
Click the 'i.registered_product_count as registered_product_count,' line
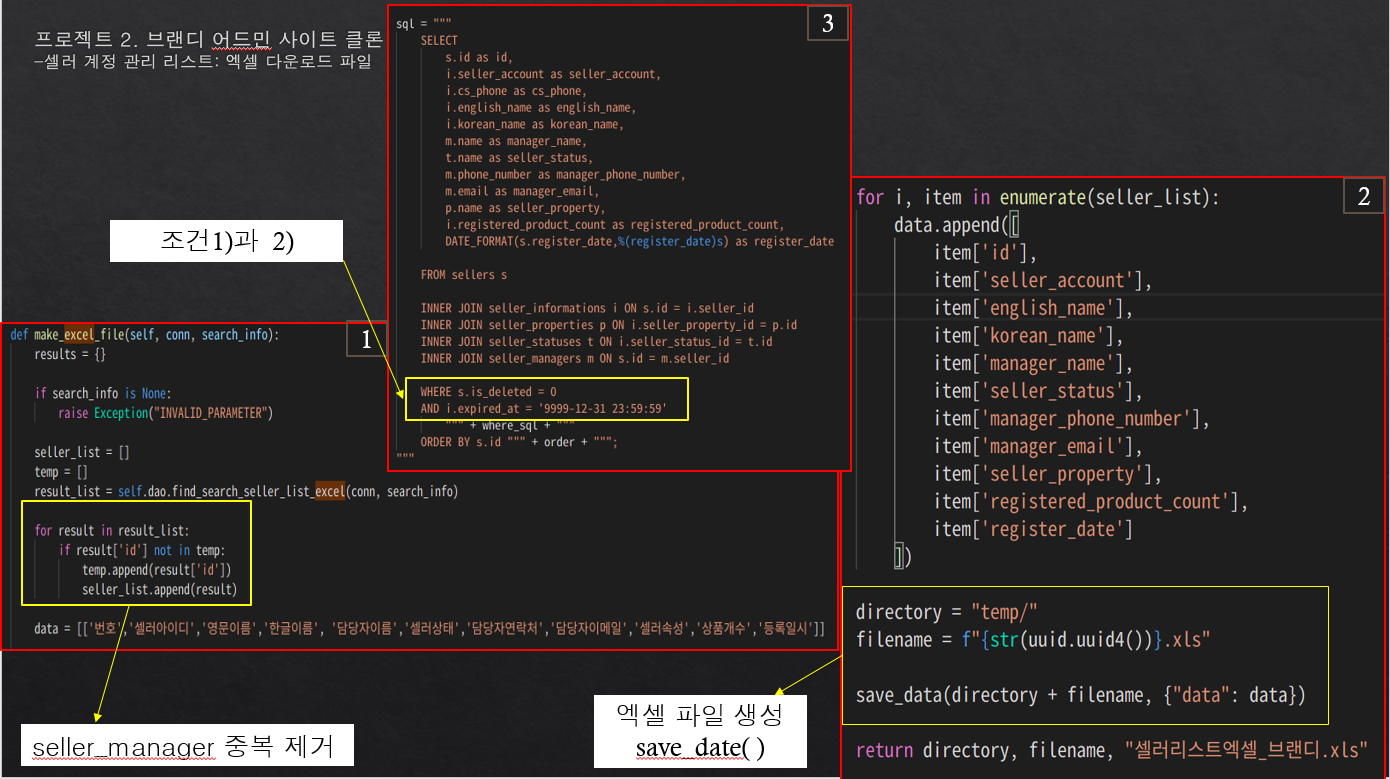615,224
